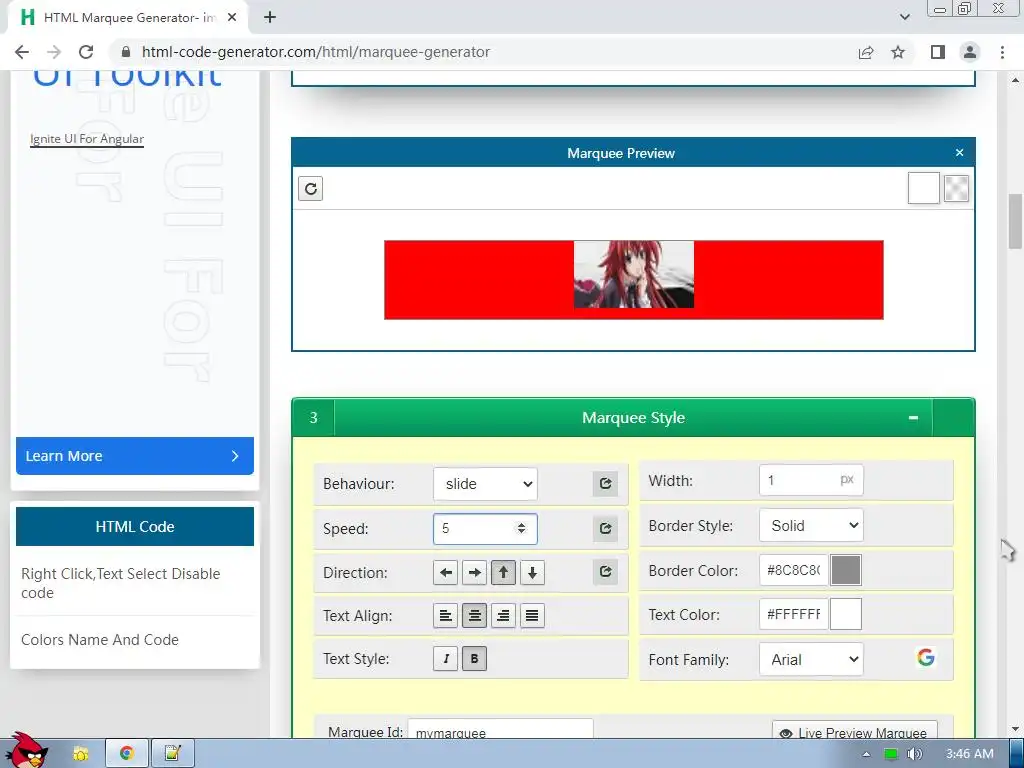Open the gray Border Color swatch
This screenshot has width=1024, height=768.
coord(846,570)
